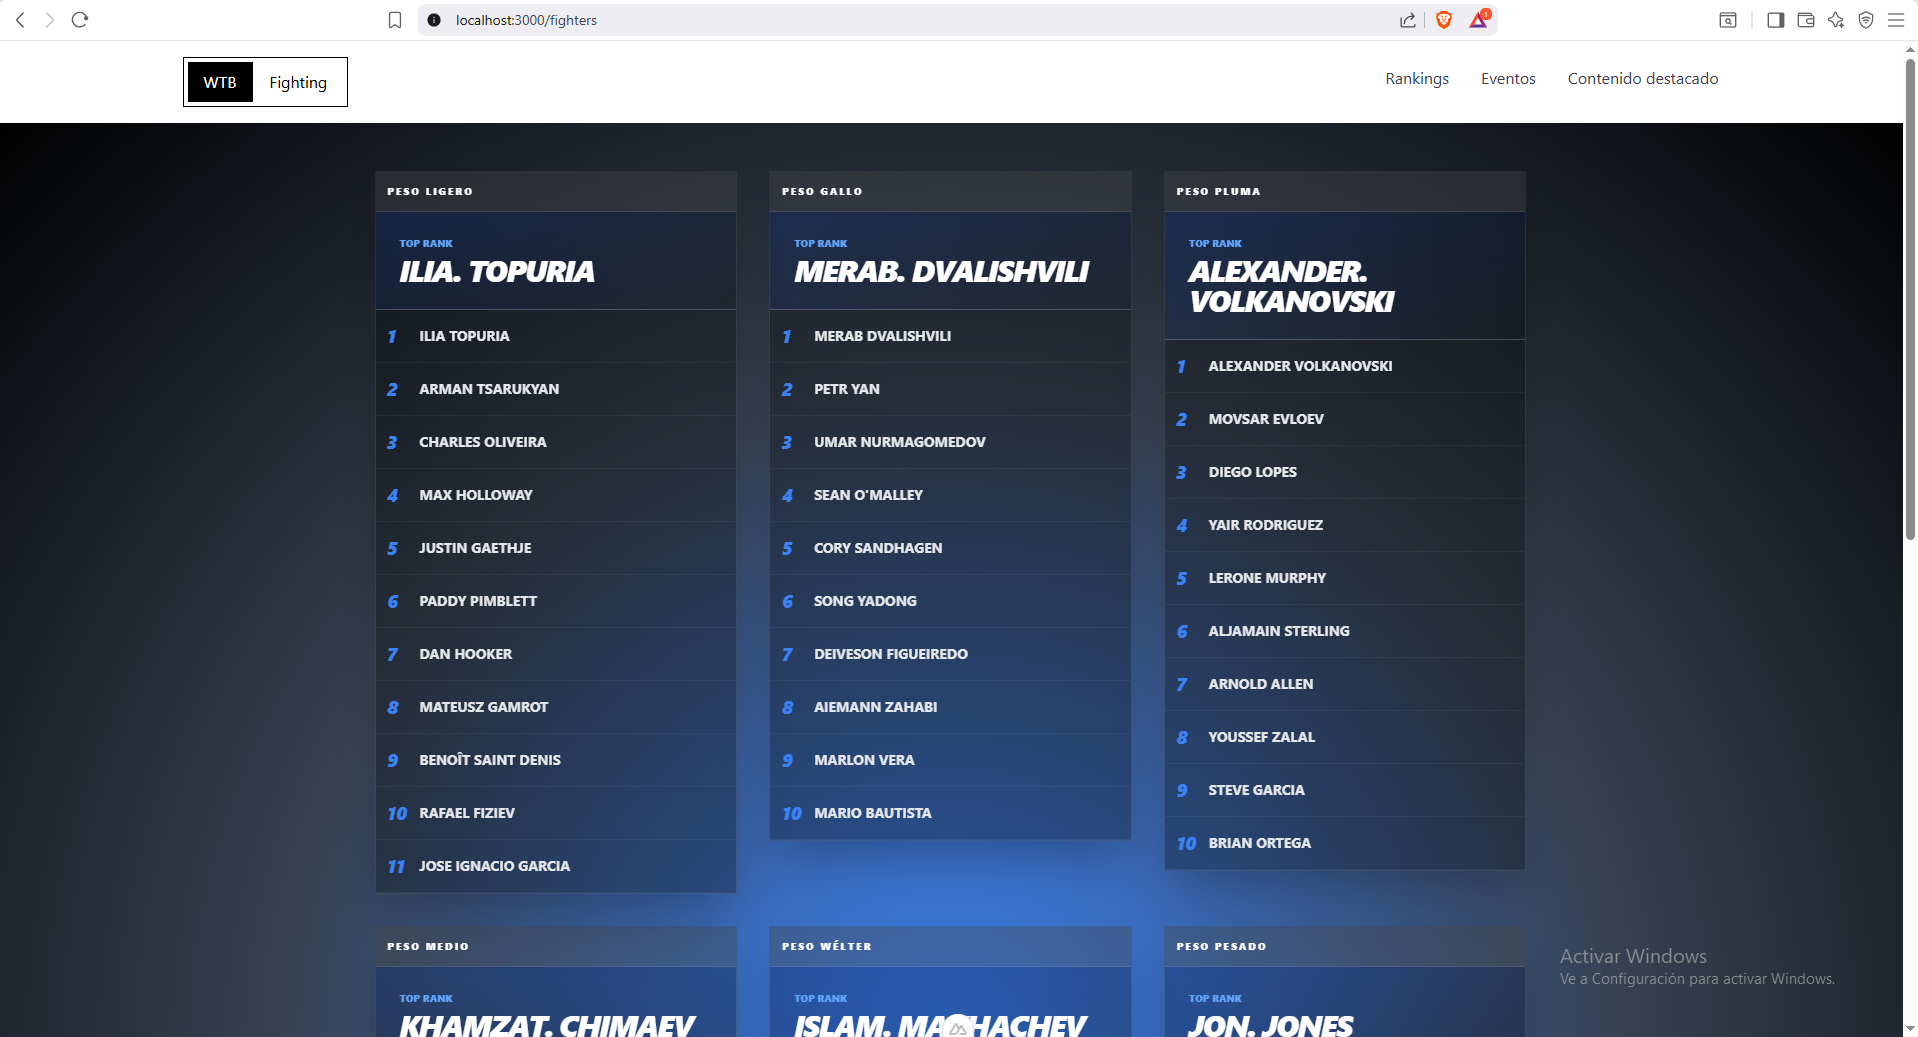Open Leo AI sparkle icon

[x=1835, y=20]
